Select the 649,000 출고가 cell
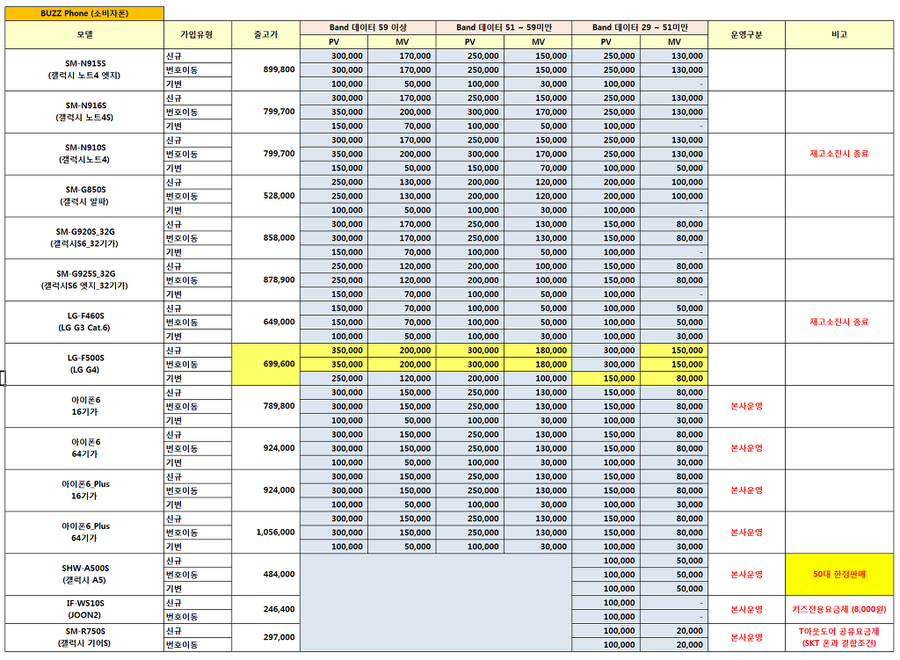Screen dimensions: 900x660 point(266,322)
